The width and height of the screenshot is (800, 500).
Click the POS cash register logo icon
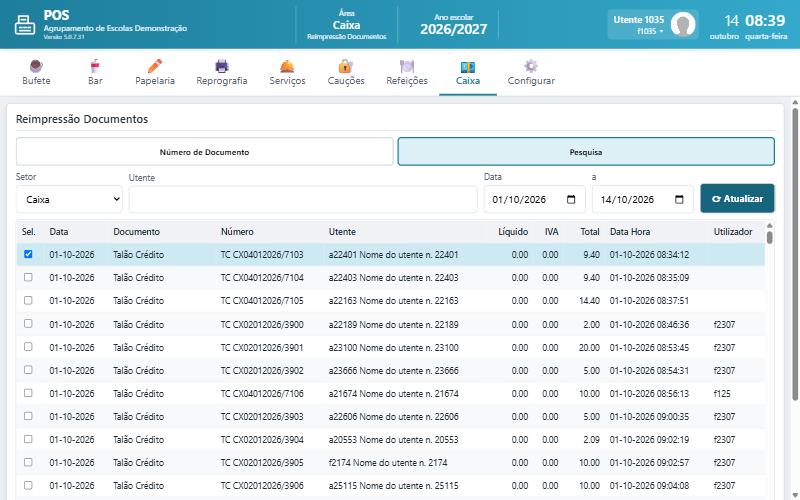(24, 24)
